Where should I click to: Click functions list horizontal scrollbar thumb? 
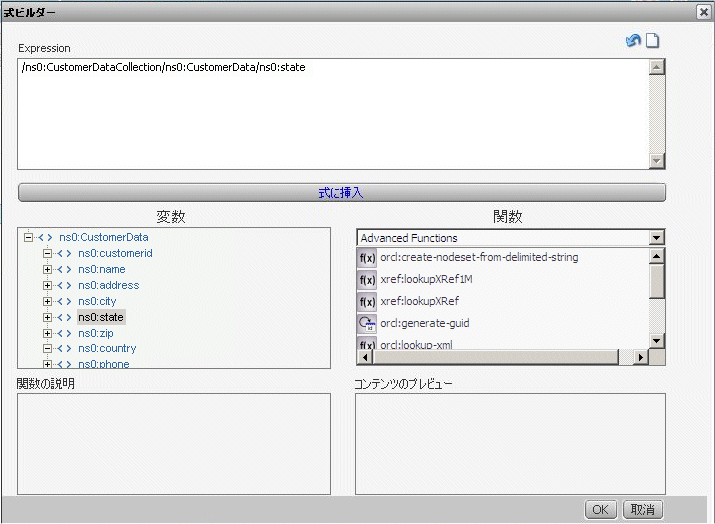[495, 357]
